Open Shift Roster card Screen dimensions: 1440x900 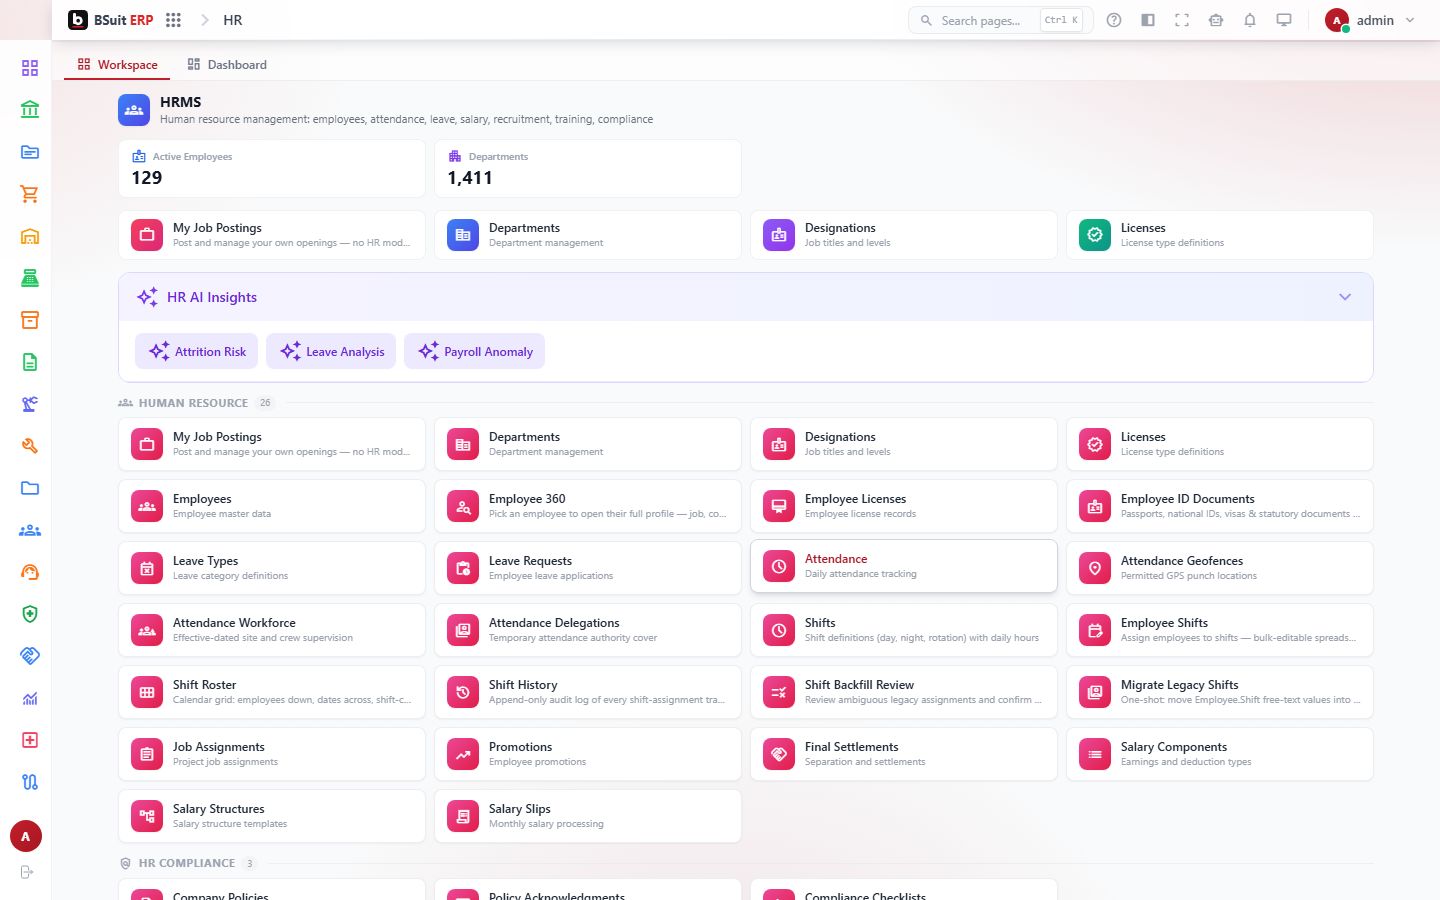point(272,692)
